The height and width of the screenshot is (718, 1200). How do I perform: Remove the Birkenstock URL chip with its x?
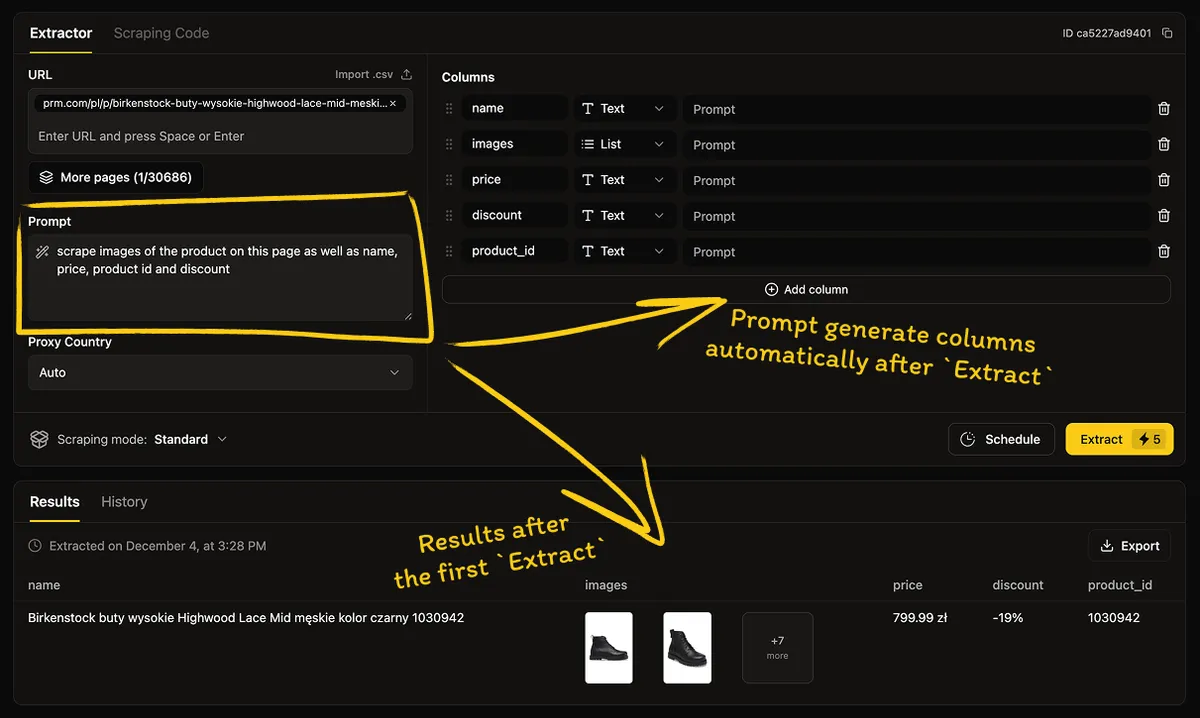tap(392, 102)
